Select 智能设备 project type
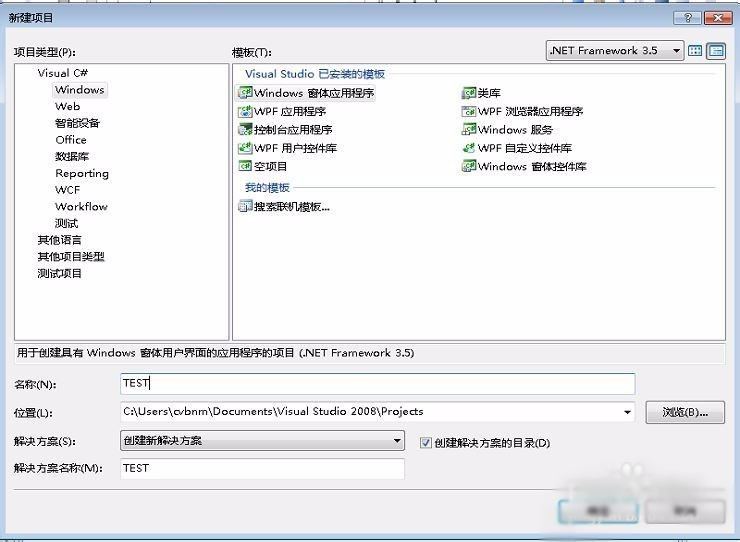 [77, 123]
